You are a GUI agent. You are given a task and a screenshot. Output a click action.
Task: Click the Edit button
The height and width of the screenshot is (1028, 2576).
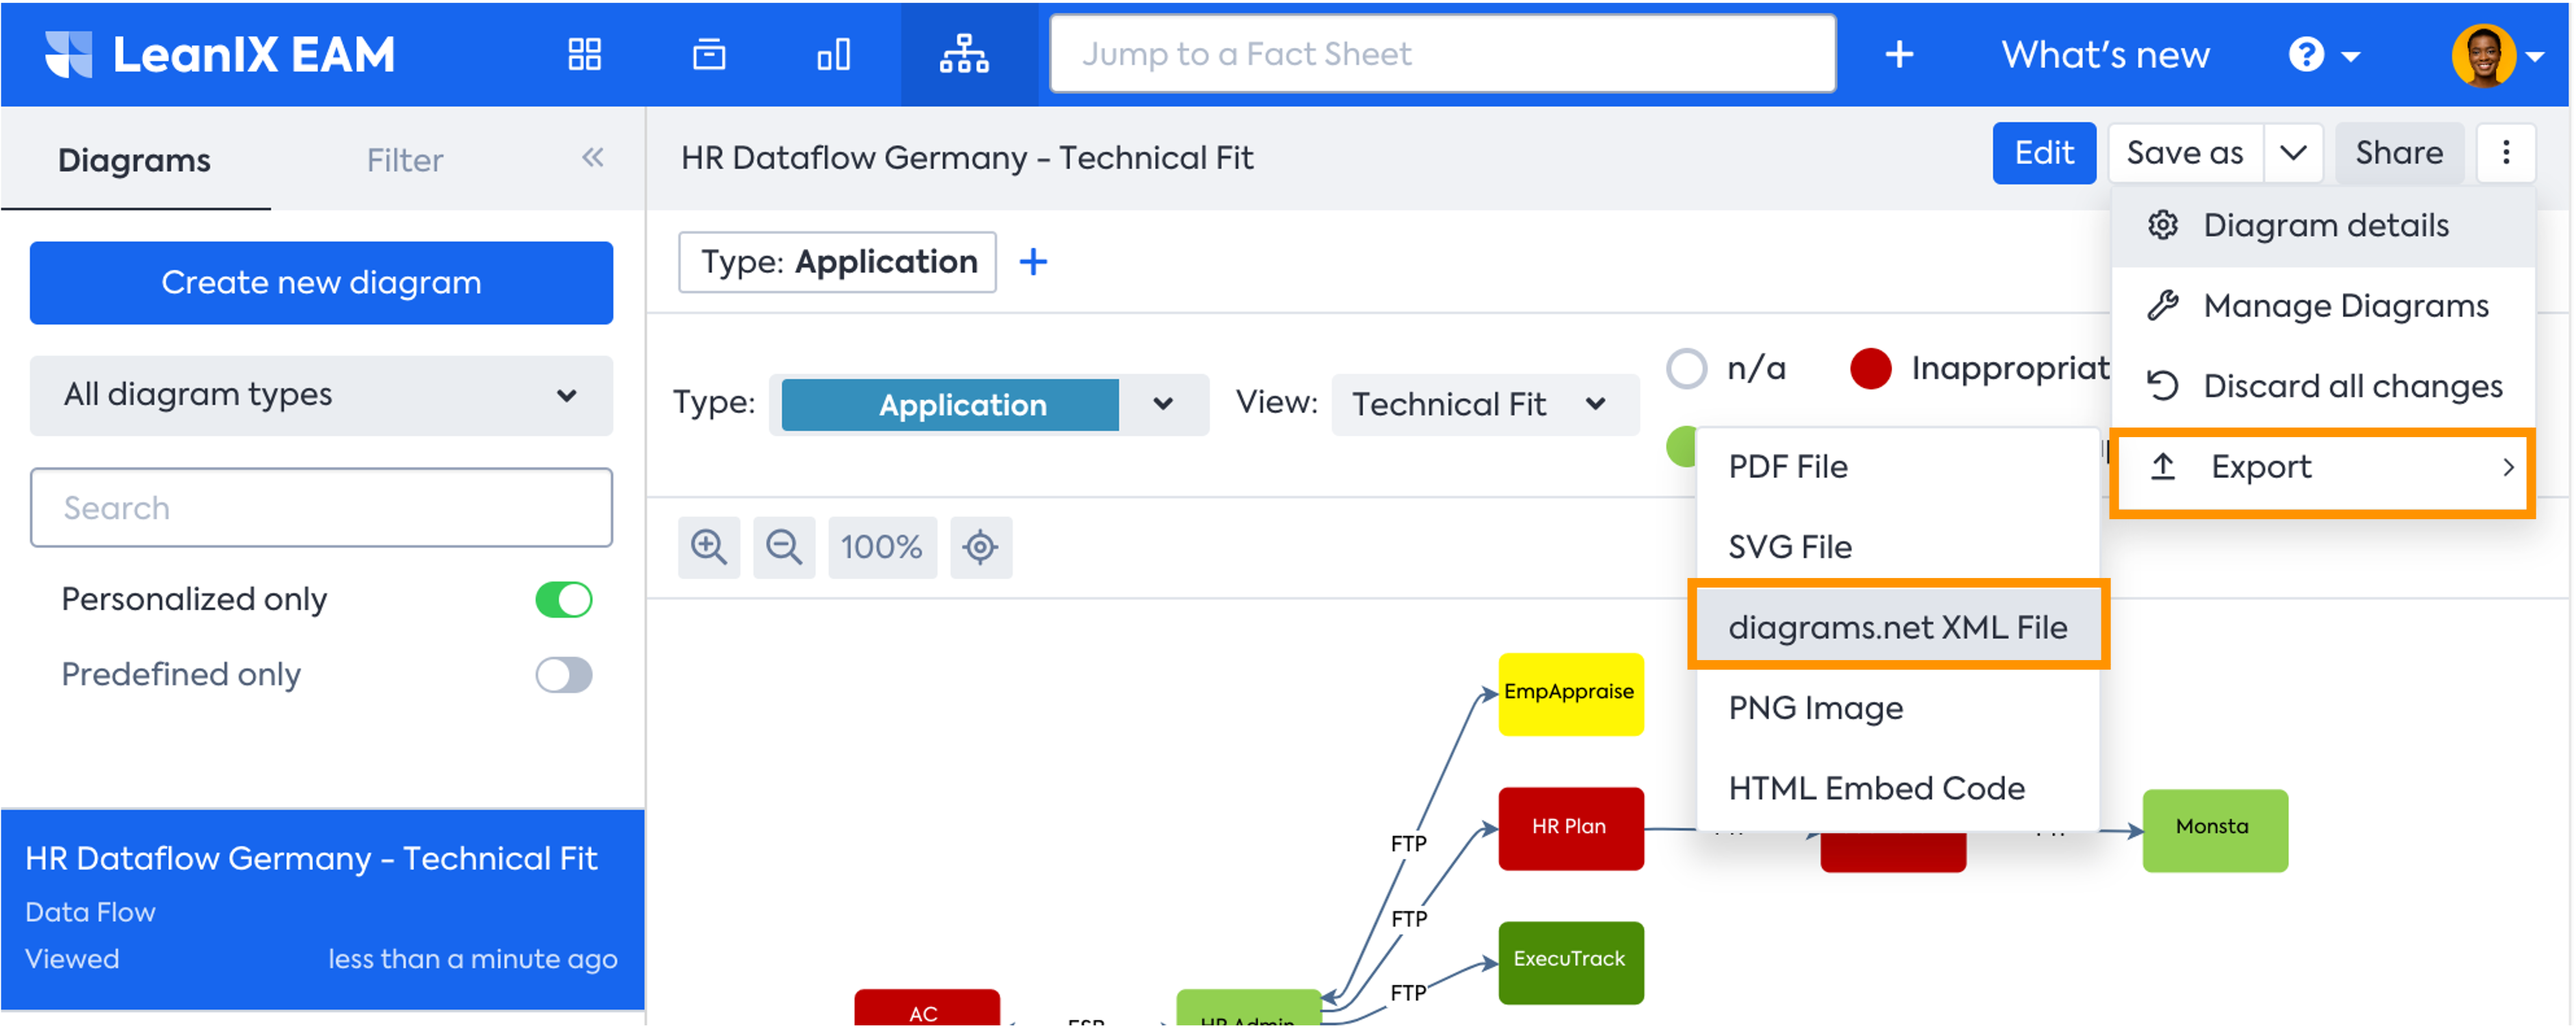coord(2044,153)
